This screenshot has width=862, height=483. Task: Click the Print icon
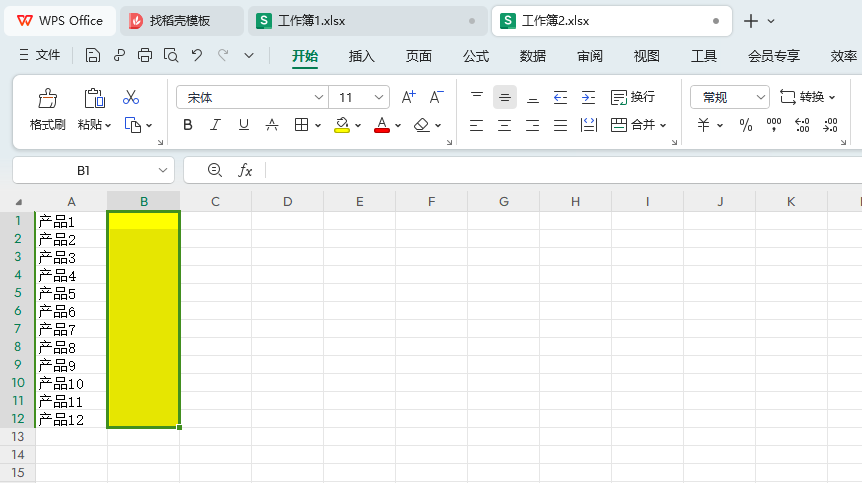[145, 55]
